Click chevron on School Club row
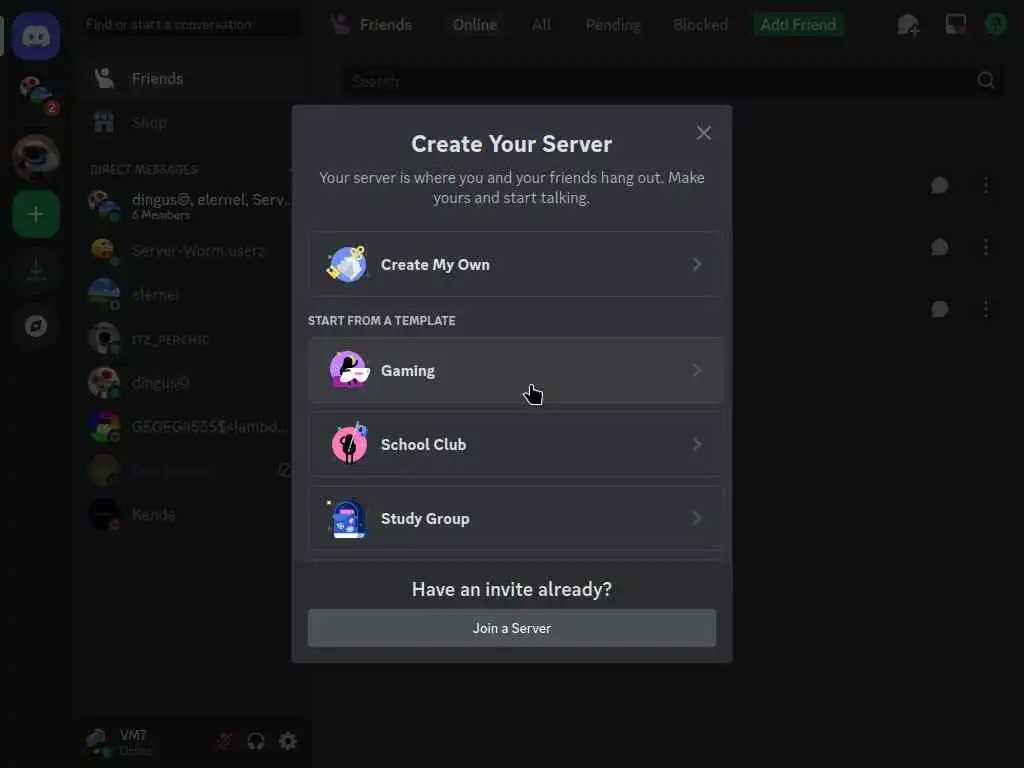The image size is (1024, 768). click(697, 444)
